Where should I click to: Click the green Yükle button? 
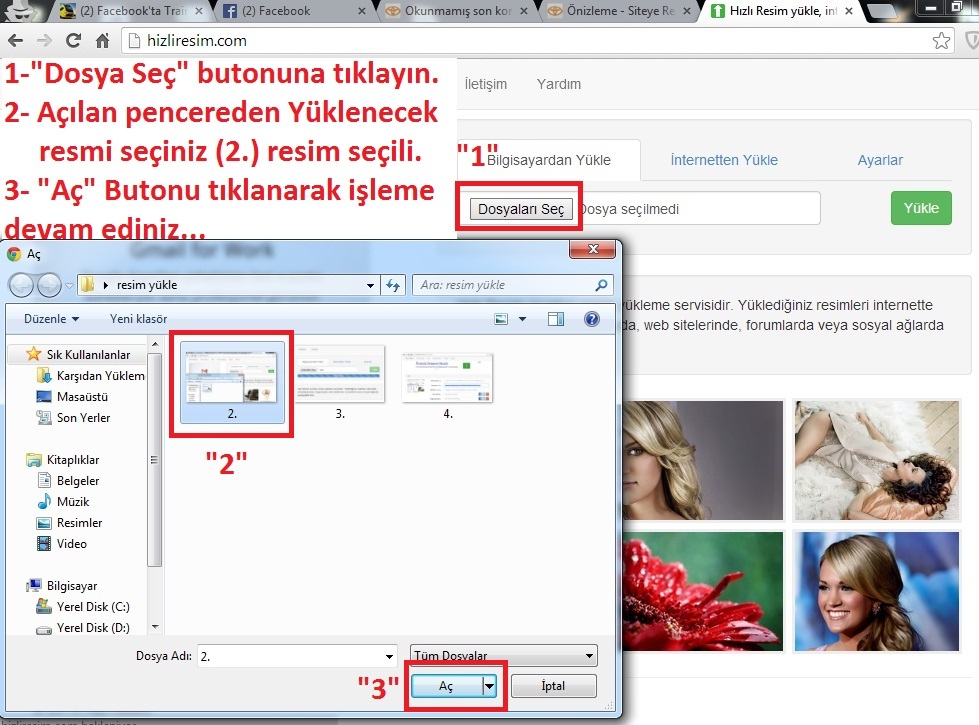coord(920,208)
